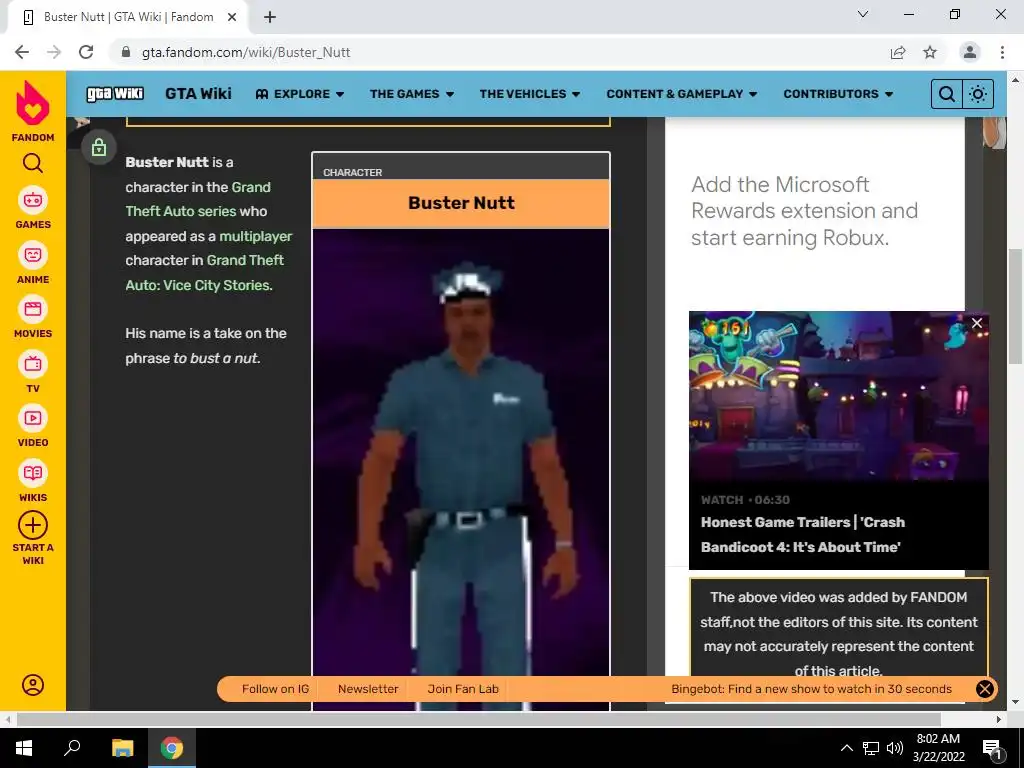Open the network status tray icon
1024x768 pixels.
pyautogui.click(x=871, y=748)
